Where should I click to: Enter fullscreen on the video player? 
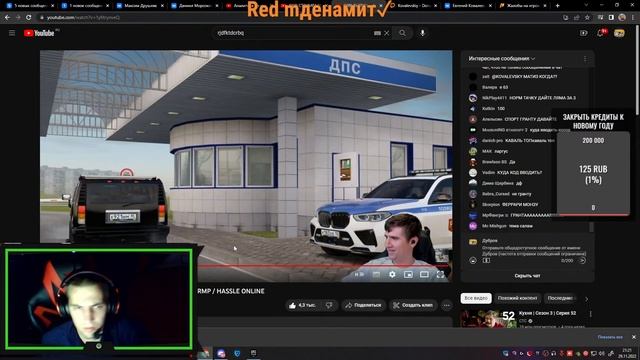click(440, 274)
